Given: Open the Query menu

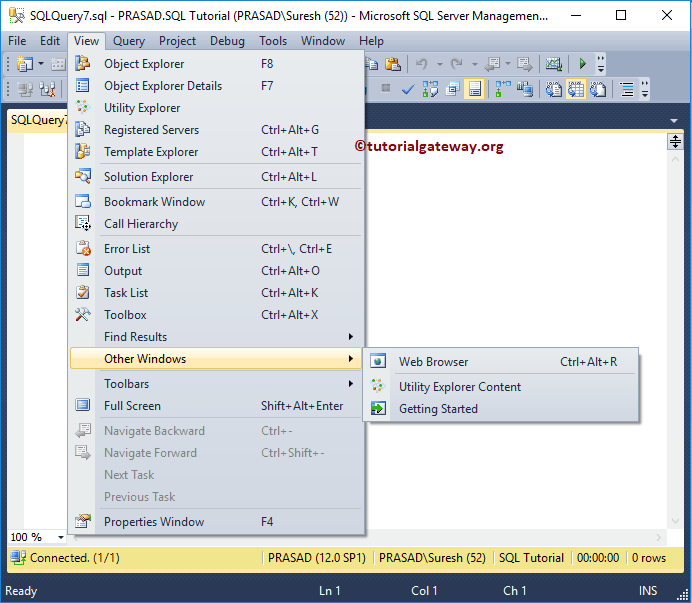Looking at the screenshot, I should tap(129, 41).
